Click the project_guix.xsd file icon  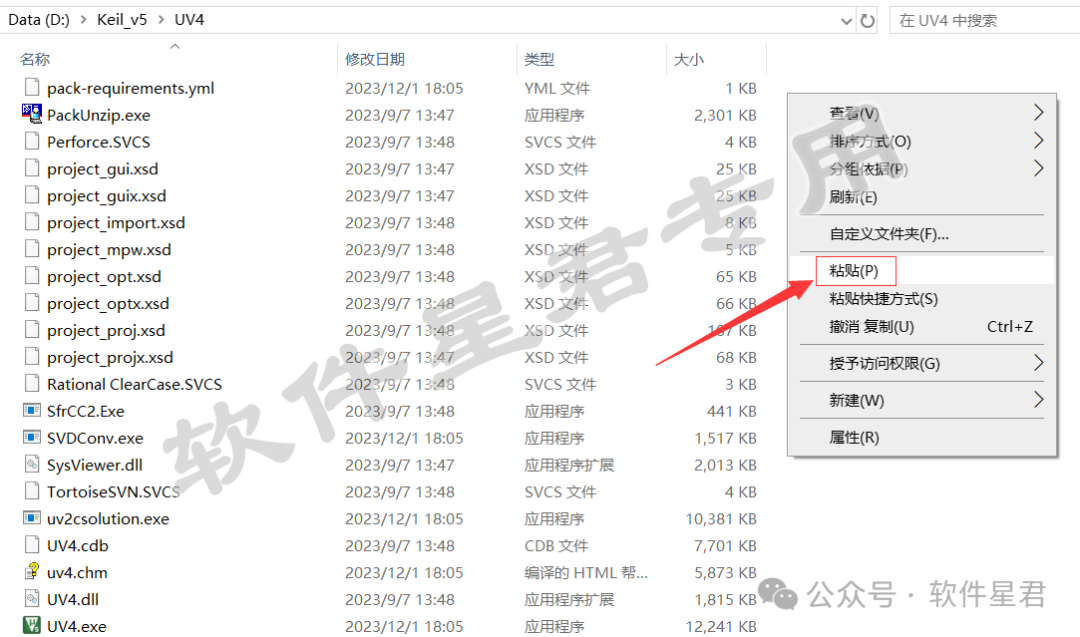point(32,195)
